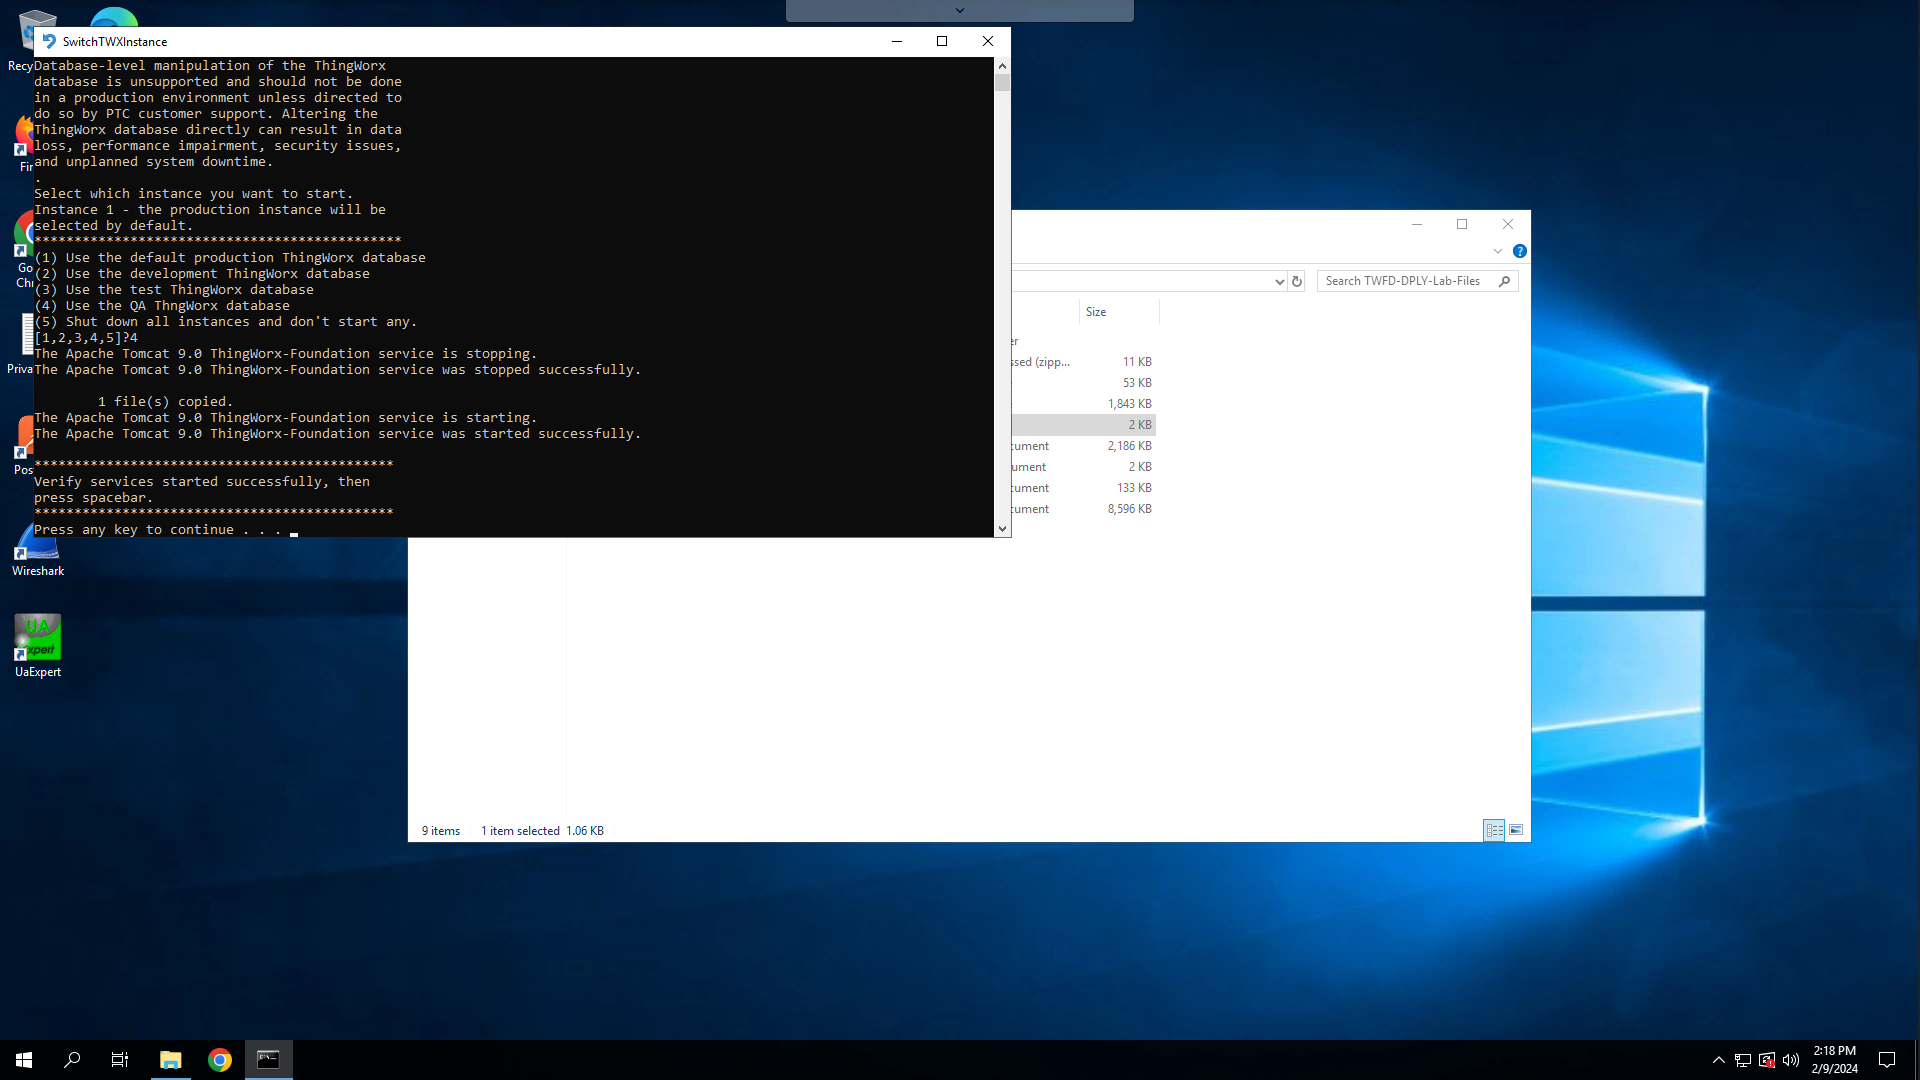Viewport: 1920px width, 1080px height.
Task: Open File Explorer from taskbar
Action: click(171, 1060)
